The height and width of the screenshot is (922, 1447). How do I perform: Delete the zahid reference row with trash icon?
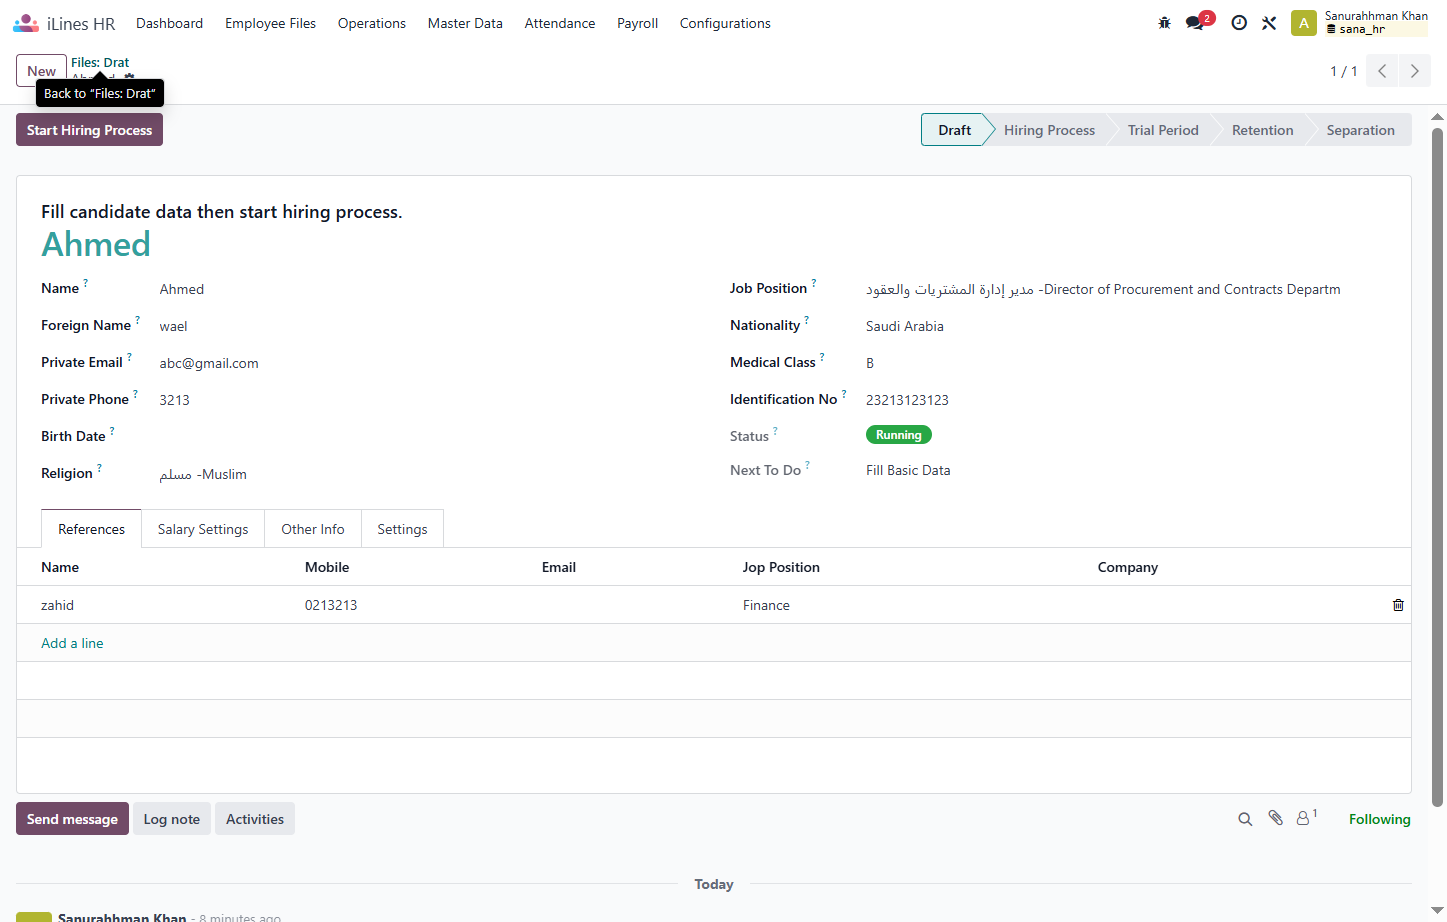coord(1398,605)
